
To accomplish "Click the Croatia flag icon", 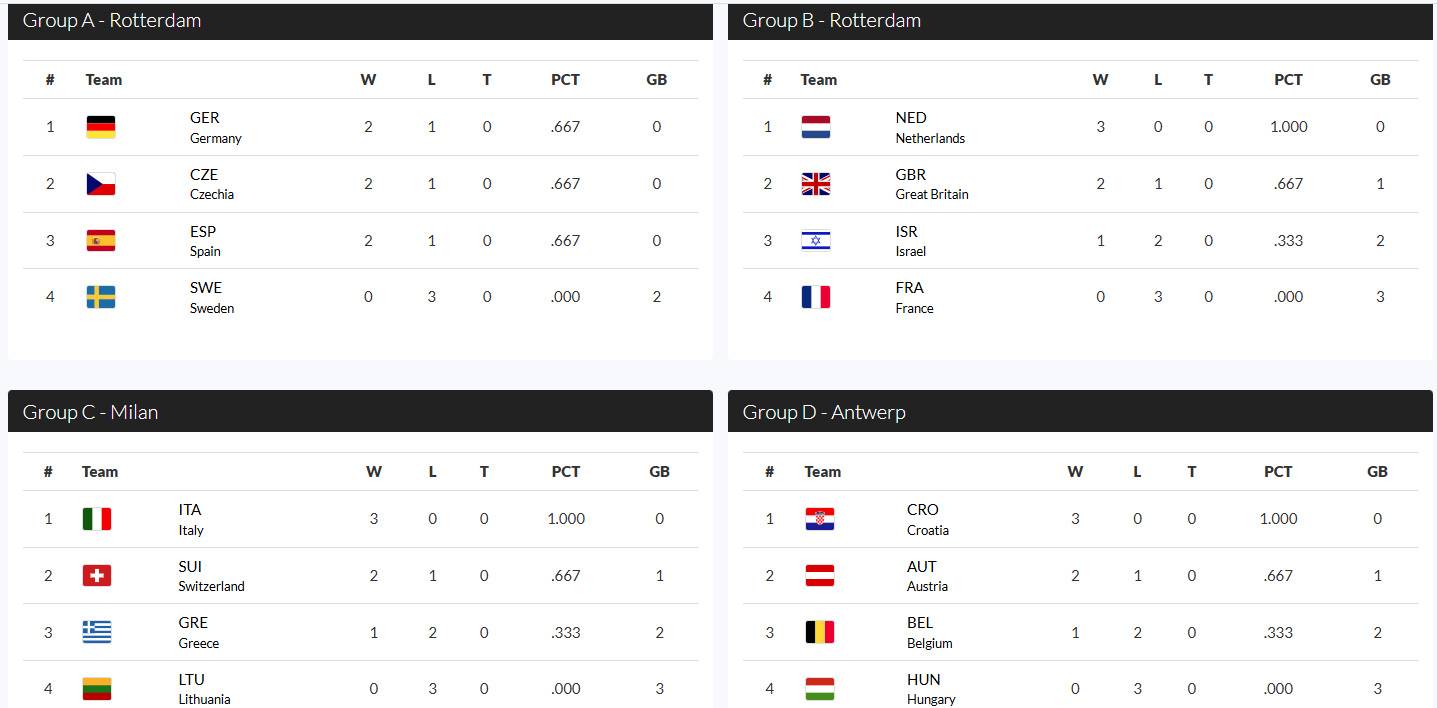I will pos(820,519).
